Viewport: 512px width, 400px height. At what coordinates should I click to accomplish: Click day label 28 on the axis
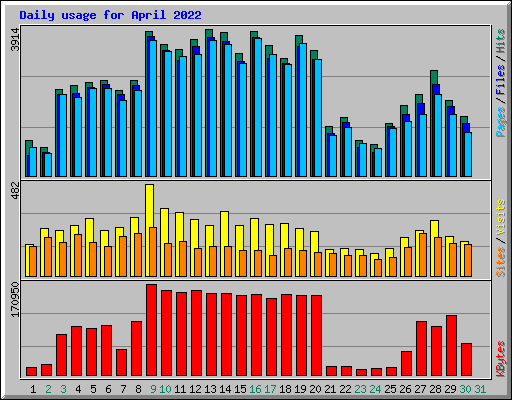[435, 389]
